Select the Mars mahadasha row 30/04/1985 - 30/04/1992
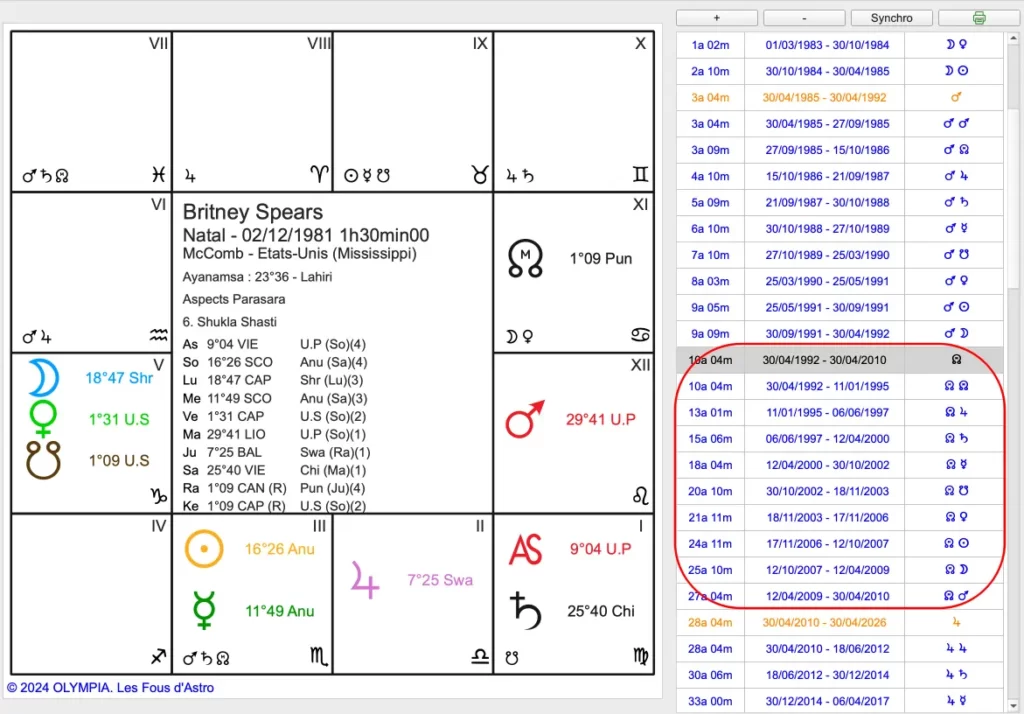The height and width of the screenshot is (714, 1024). click(840, 97)
